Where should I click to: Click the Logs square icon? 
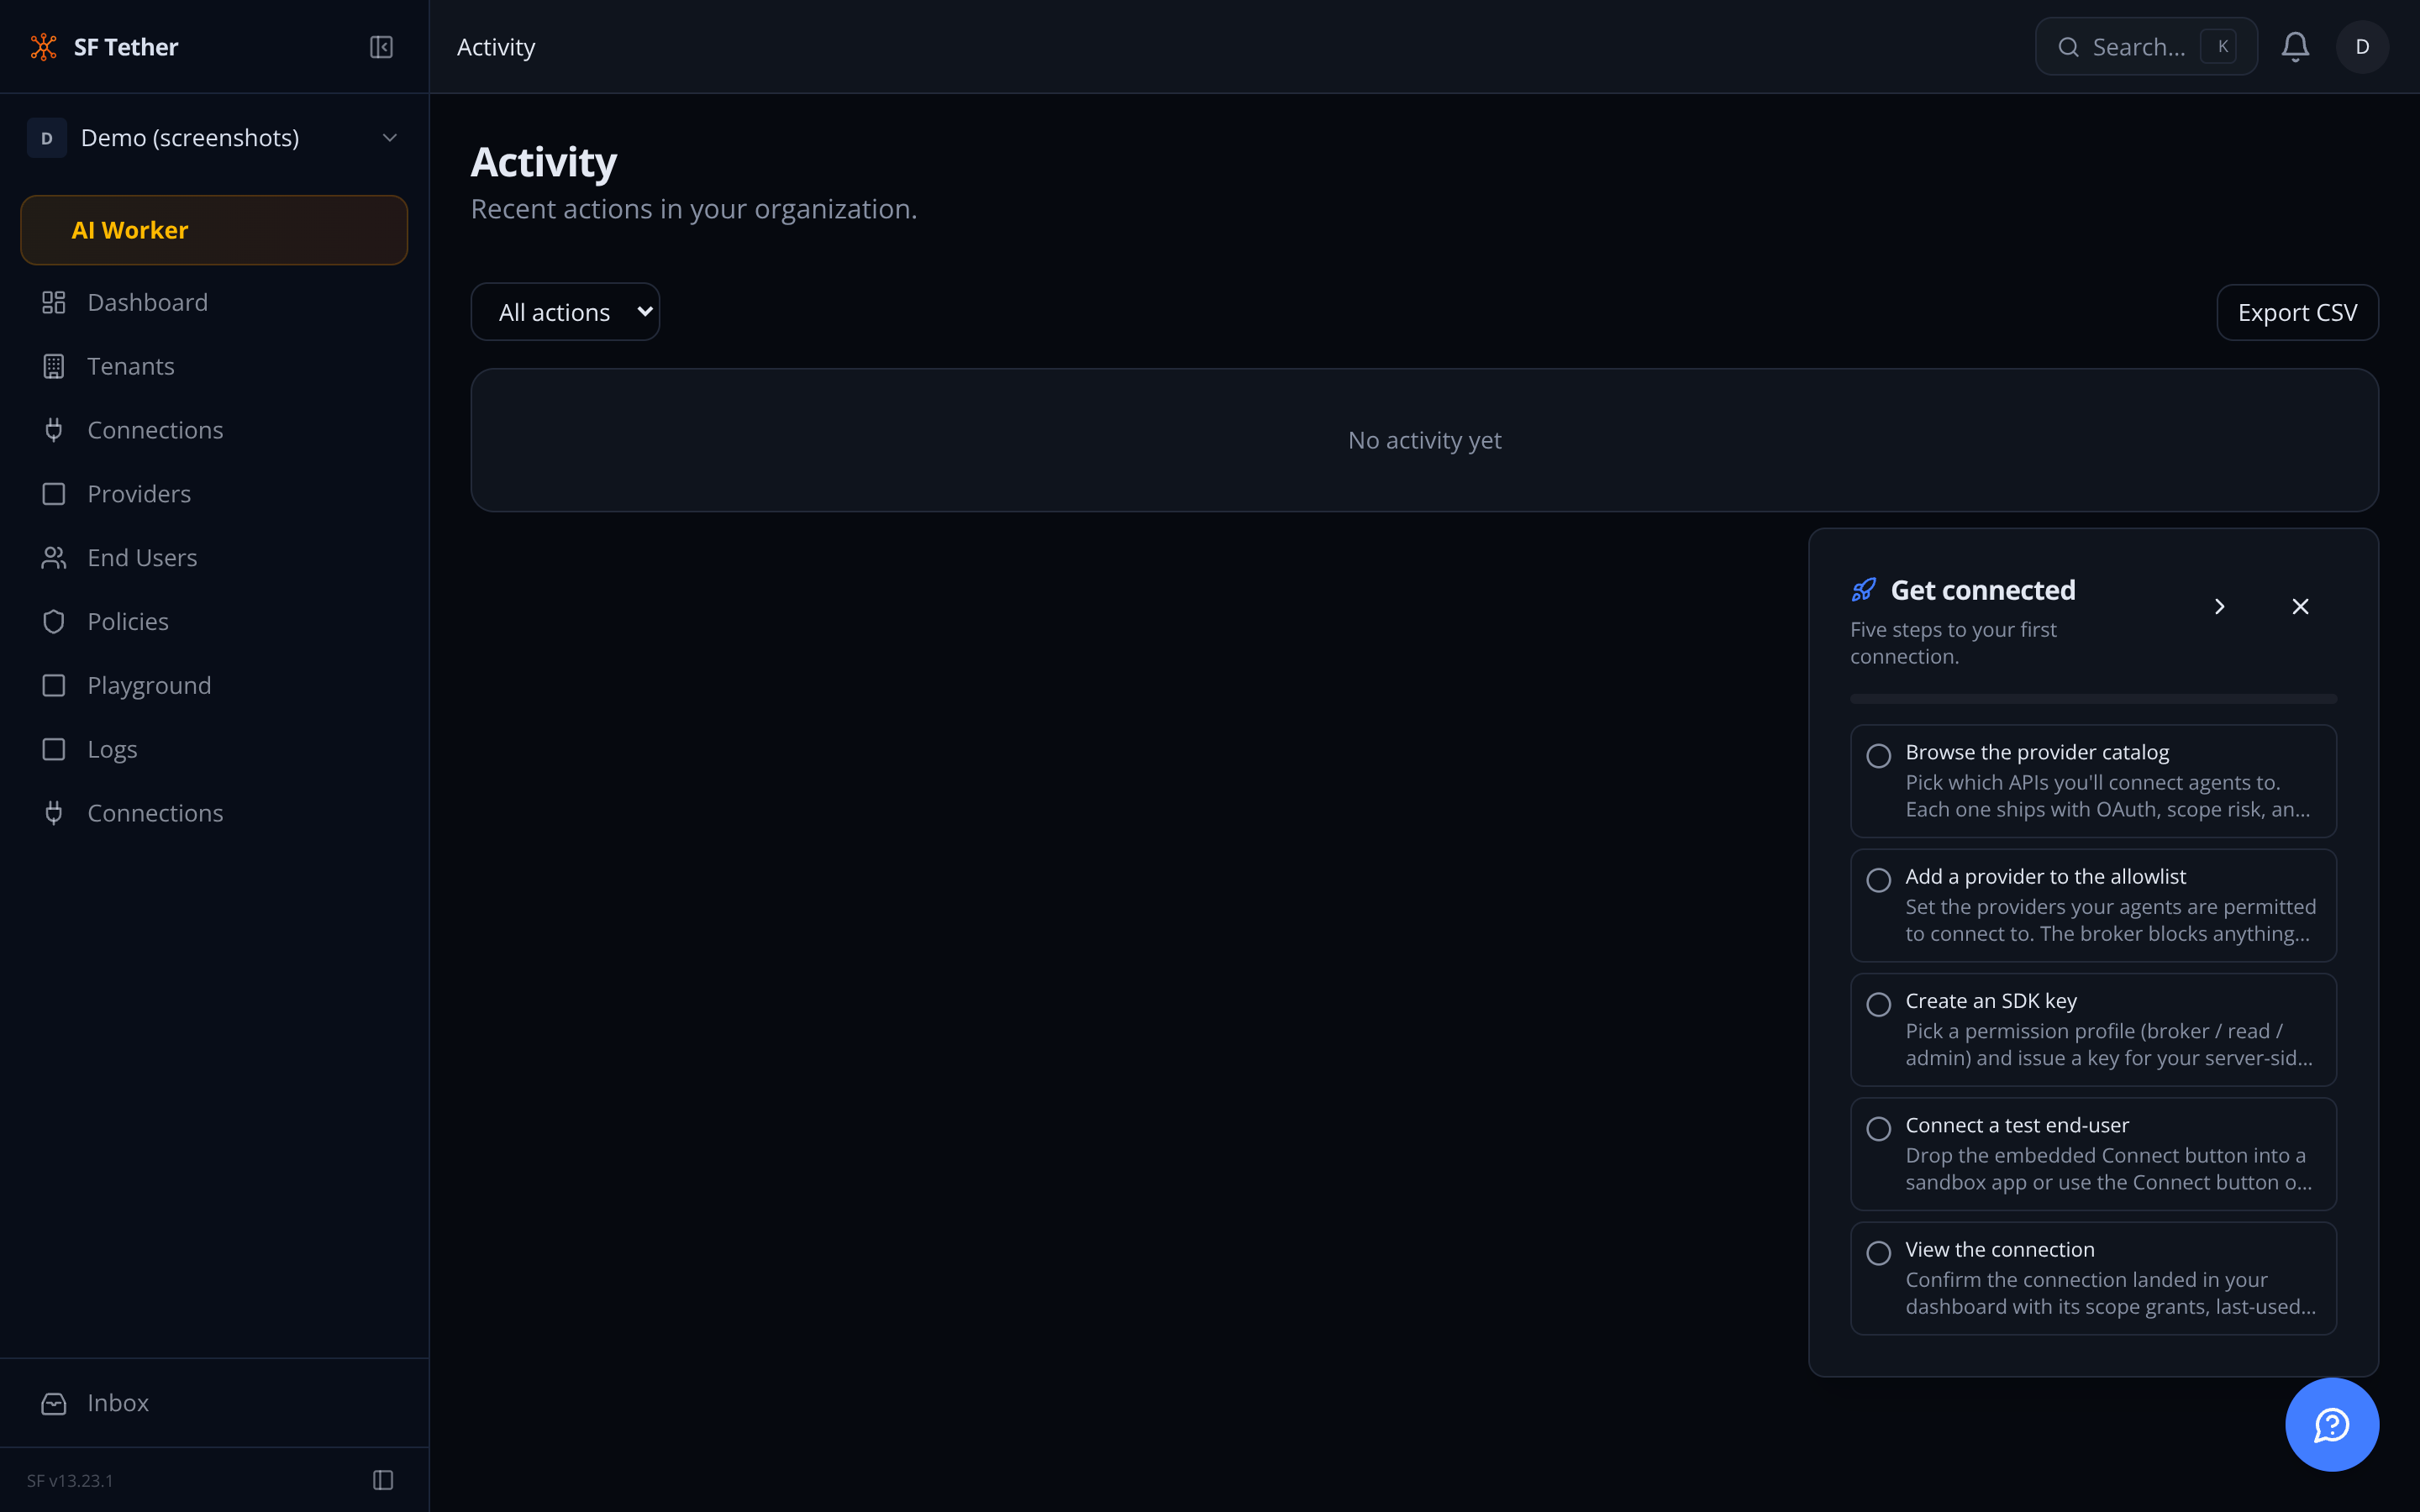tap(54, 749)
